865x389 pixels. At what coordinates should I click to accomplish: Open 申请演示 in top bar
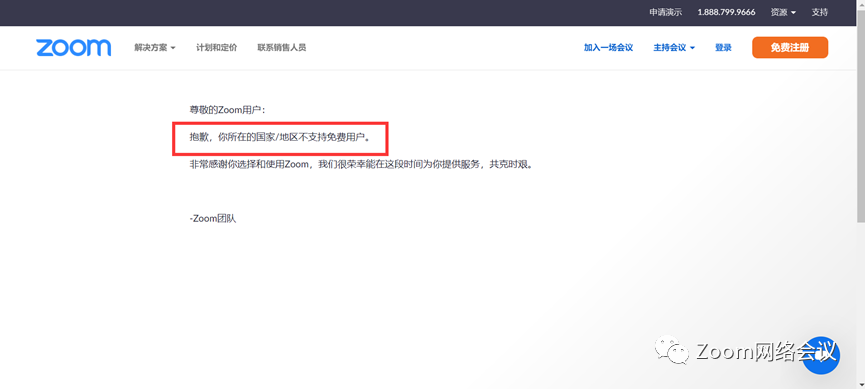(665, 12)
